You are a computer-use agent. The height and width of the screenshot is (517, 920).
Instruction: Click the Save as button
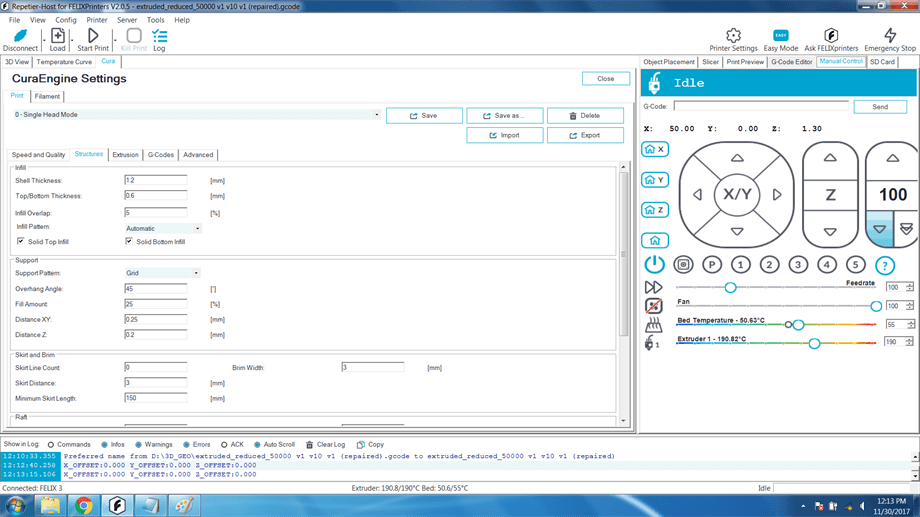(x=505, y=116)
